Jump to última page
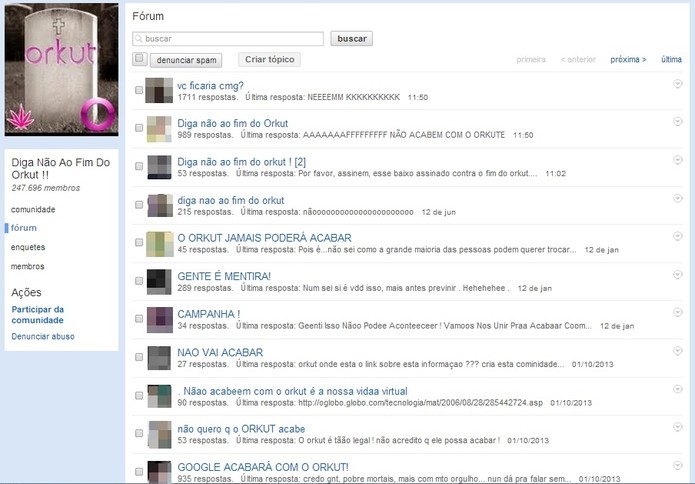 672,59
